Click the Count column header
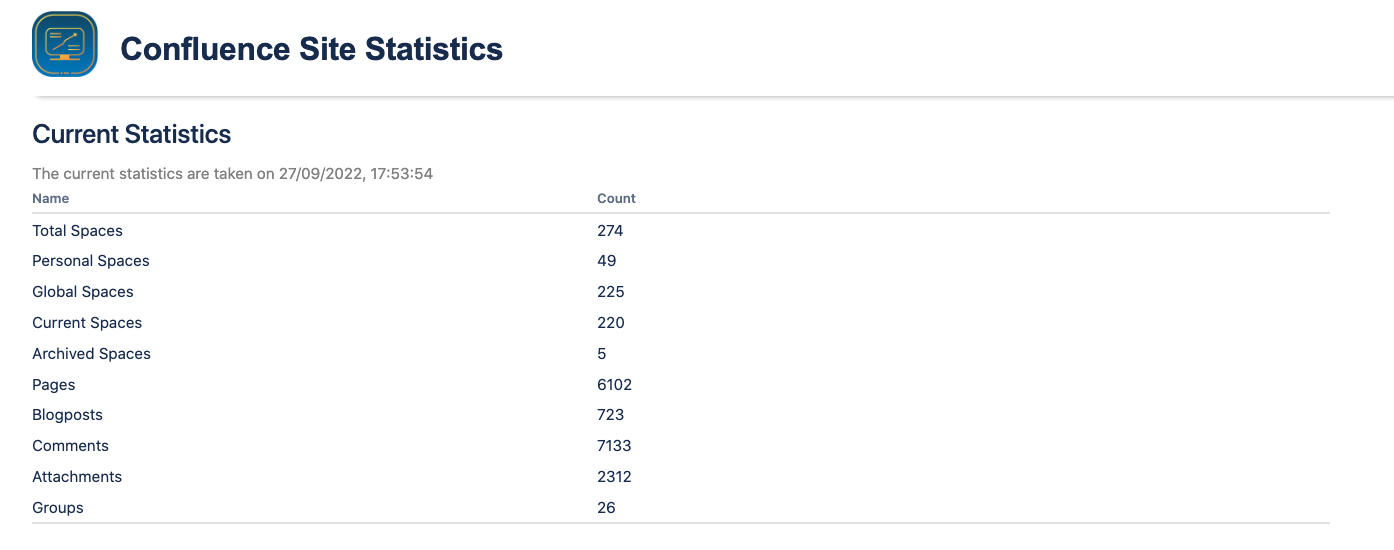This screenshot has width=1394, height=550. [616, 199]
